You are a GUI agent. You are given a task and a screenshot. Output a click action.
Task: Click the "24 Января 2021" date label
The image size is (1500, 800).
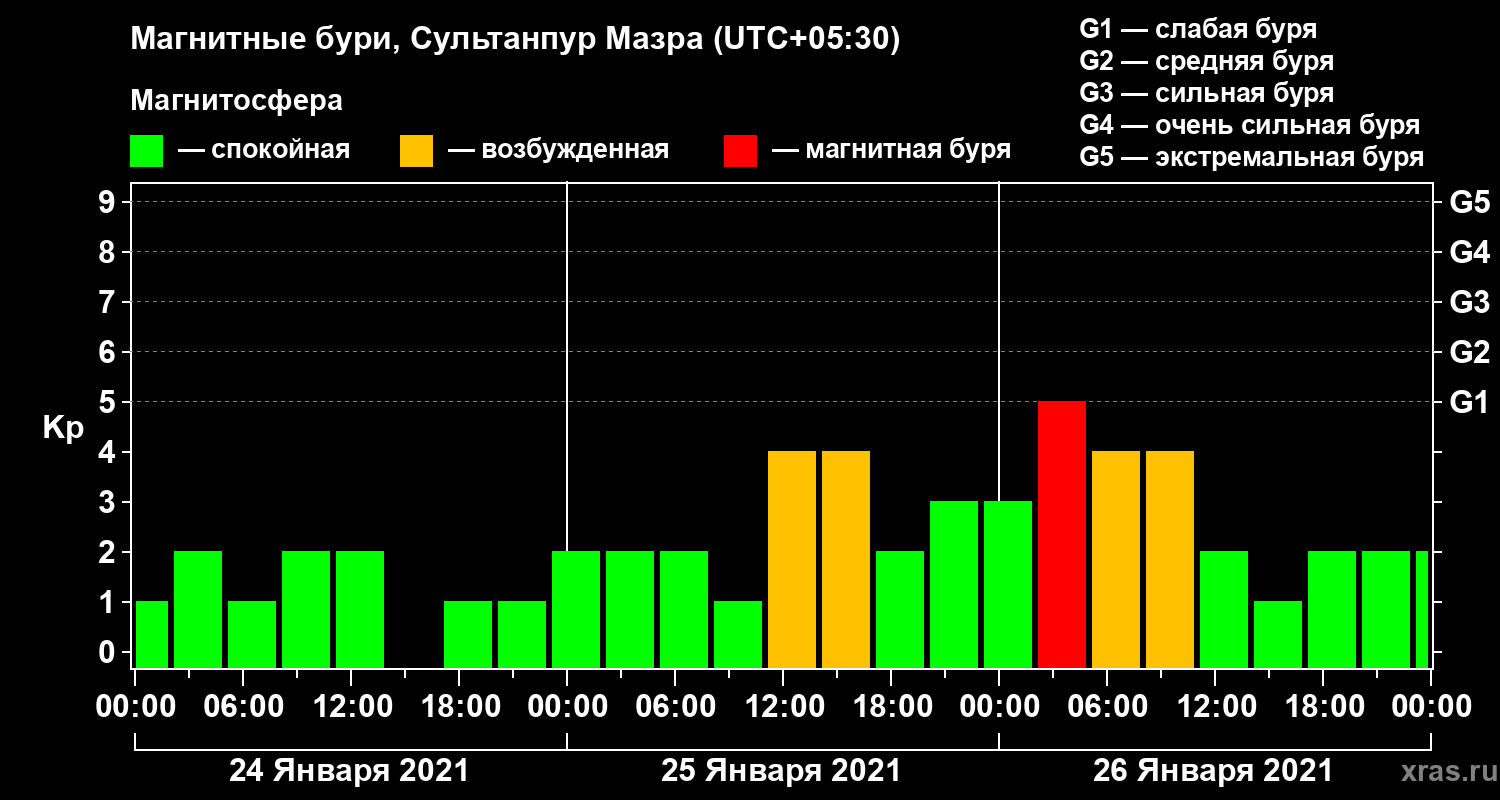(x=349, y=771)
